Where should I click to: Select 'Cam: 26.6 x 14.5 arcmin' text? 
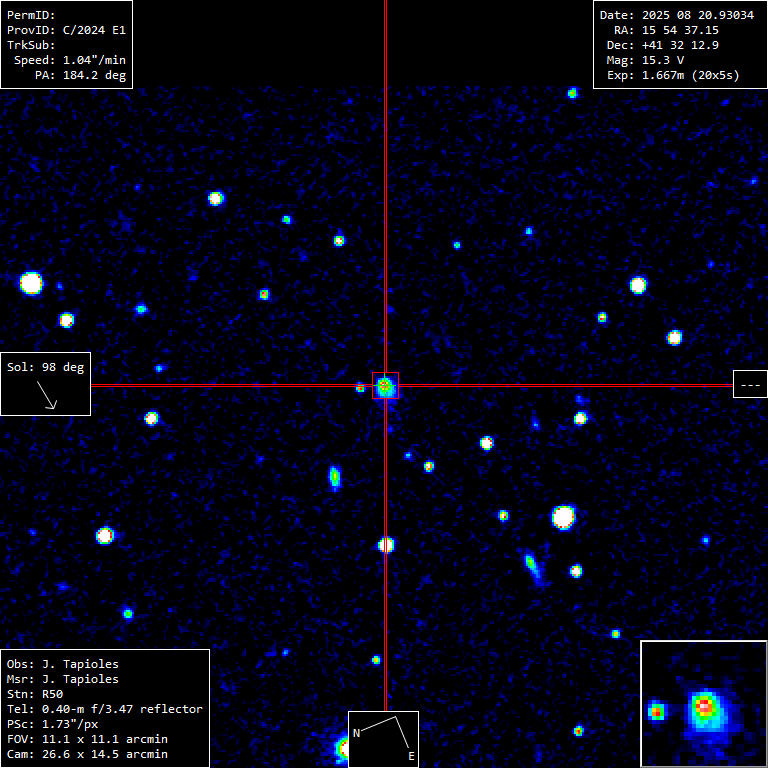point(87,754)
